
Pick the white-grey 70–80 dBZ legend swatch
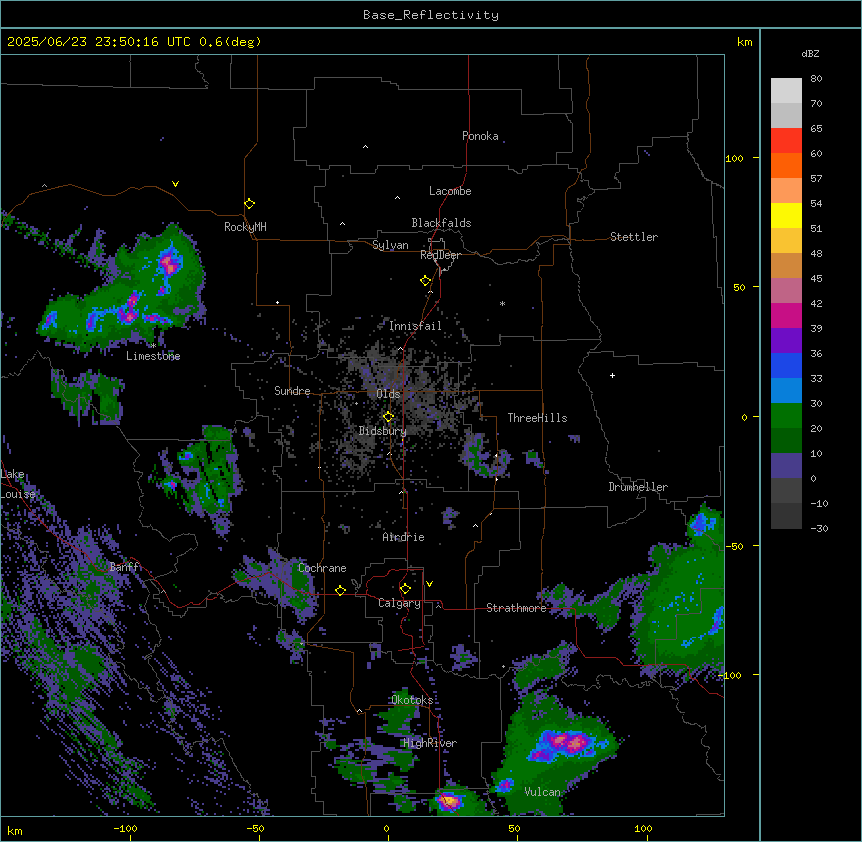coord(786,91)
